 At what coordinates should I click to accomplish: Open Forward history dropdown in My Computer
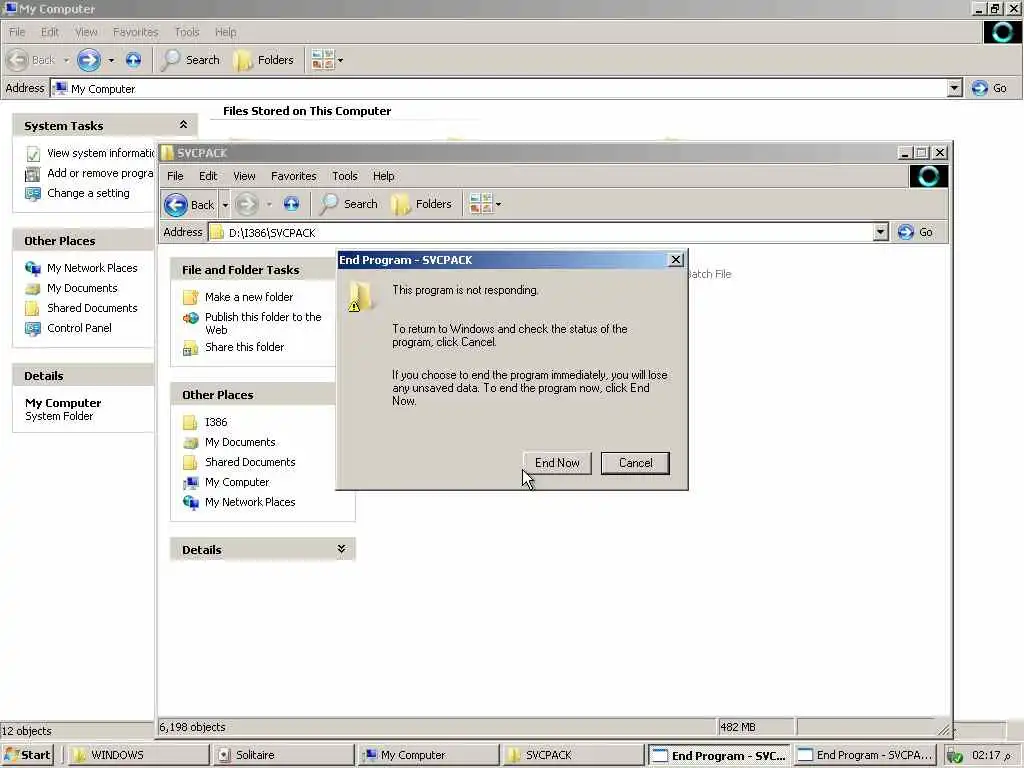pos(111,60)
